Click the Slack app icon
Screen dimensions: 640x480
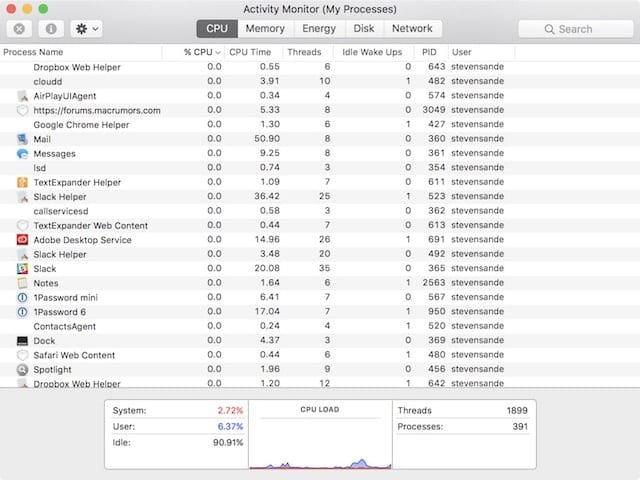click(23, 269)
